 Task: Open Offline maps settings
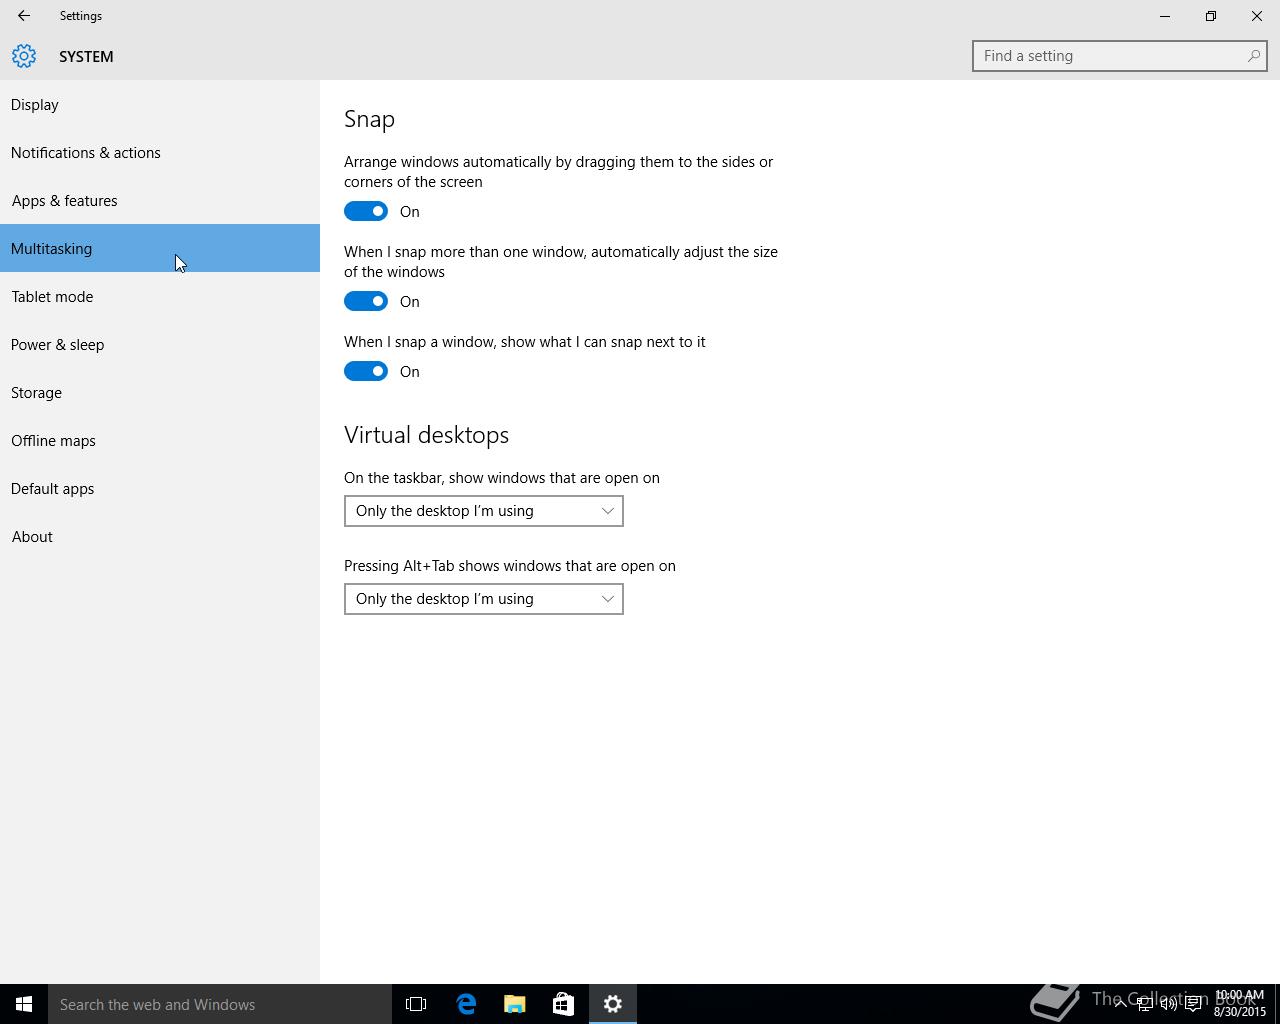point(160,440)
